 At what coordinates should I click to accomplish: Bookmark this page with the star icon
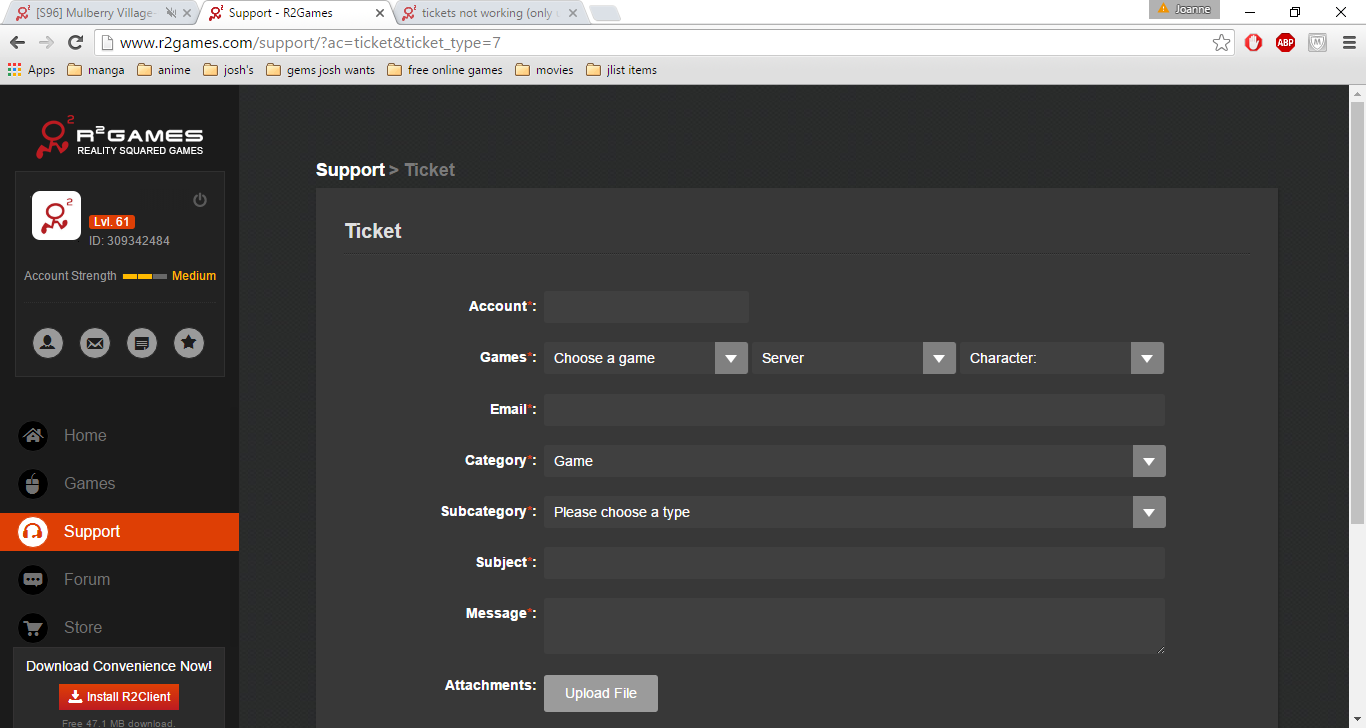(x=1221, y=42)
